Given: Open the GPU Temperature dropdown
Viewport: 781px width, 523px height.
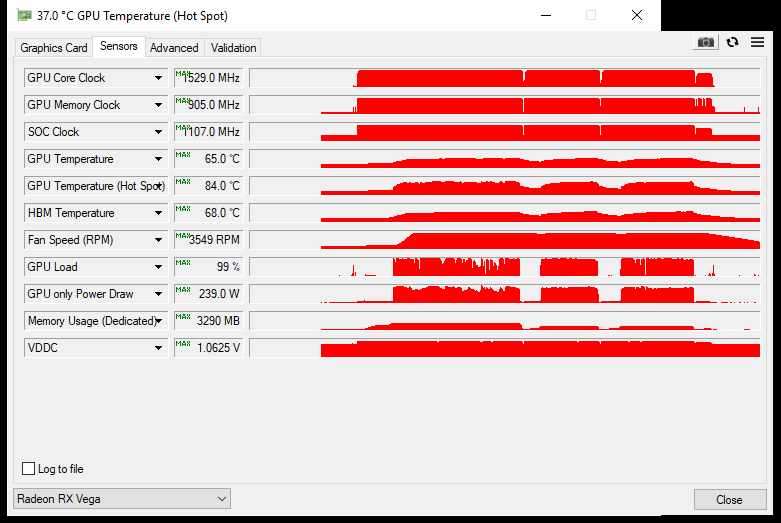Looking at the screenshot, I should [x=158, y=159].
